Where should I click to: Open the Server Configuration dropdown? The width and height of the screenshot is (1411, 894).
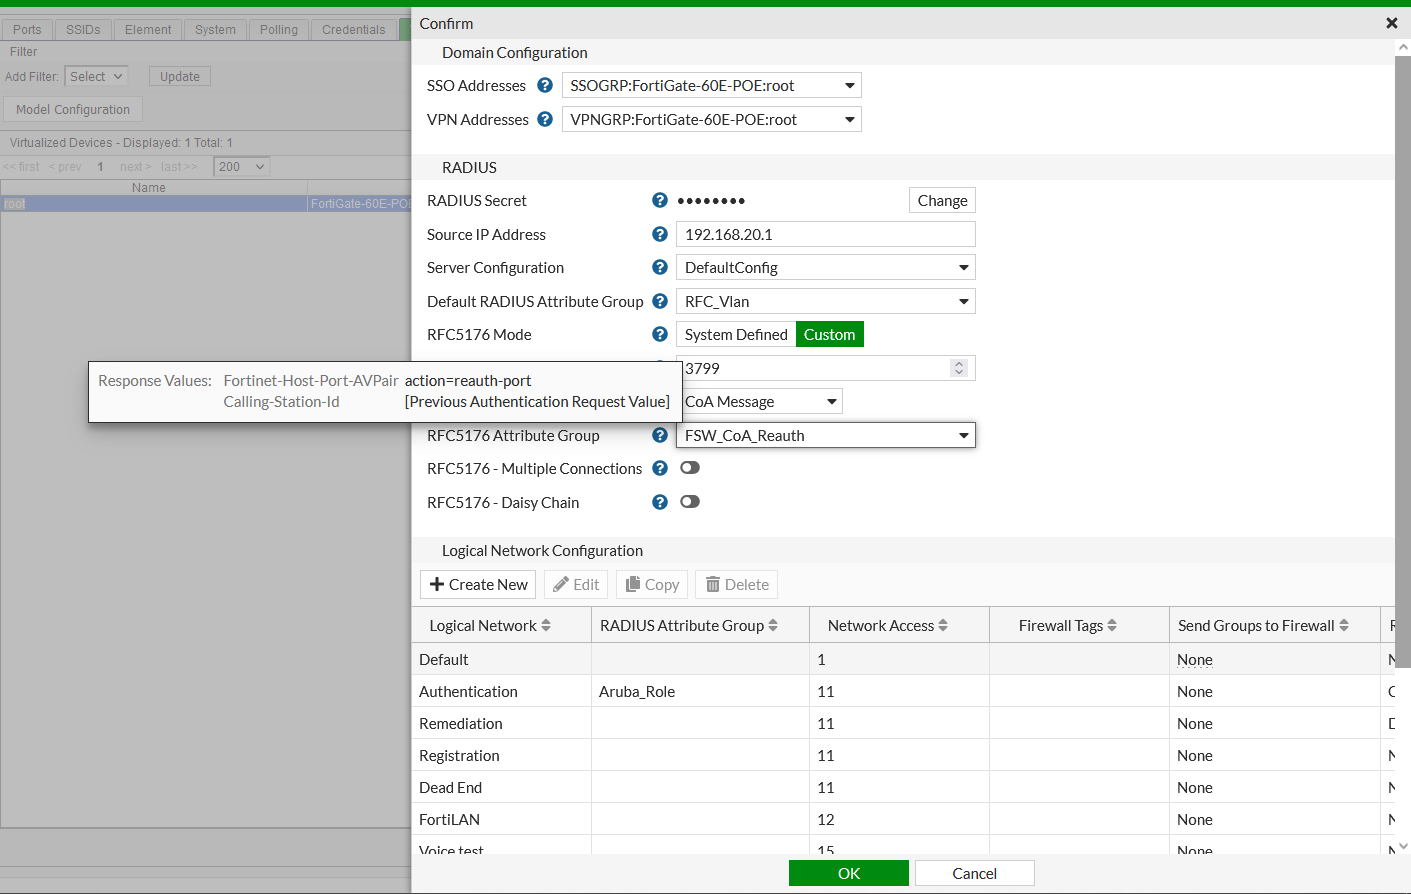pos(962,267)
